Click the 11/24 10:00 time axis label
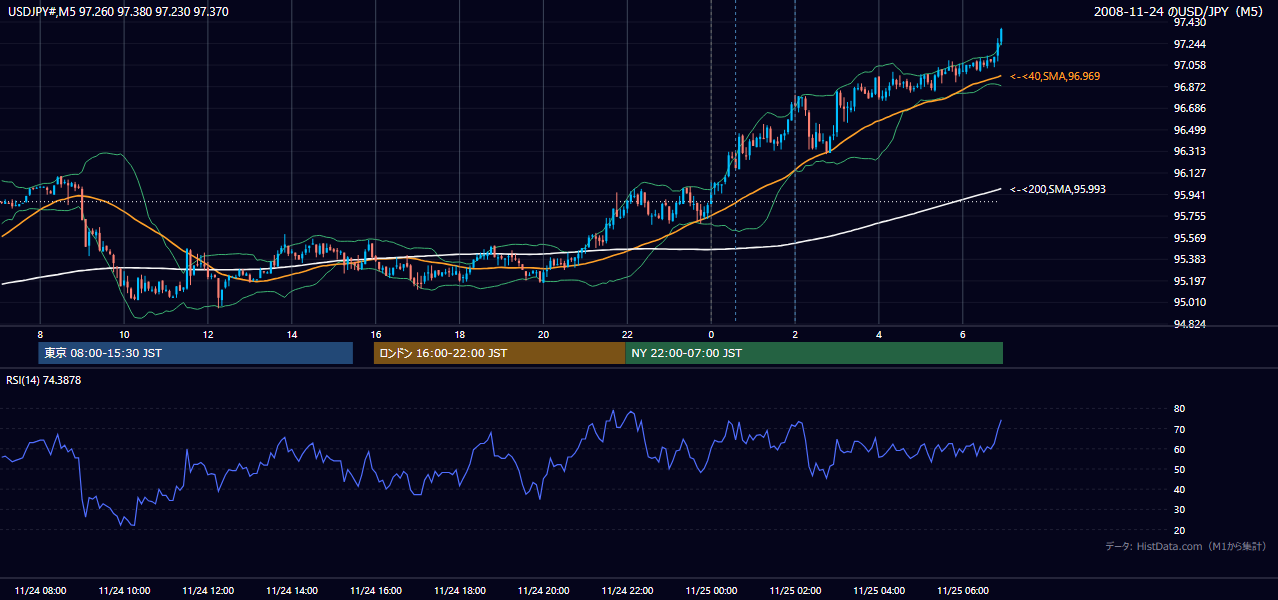 click(x=125, y=590)
